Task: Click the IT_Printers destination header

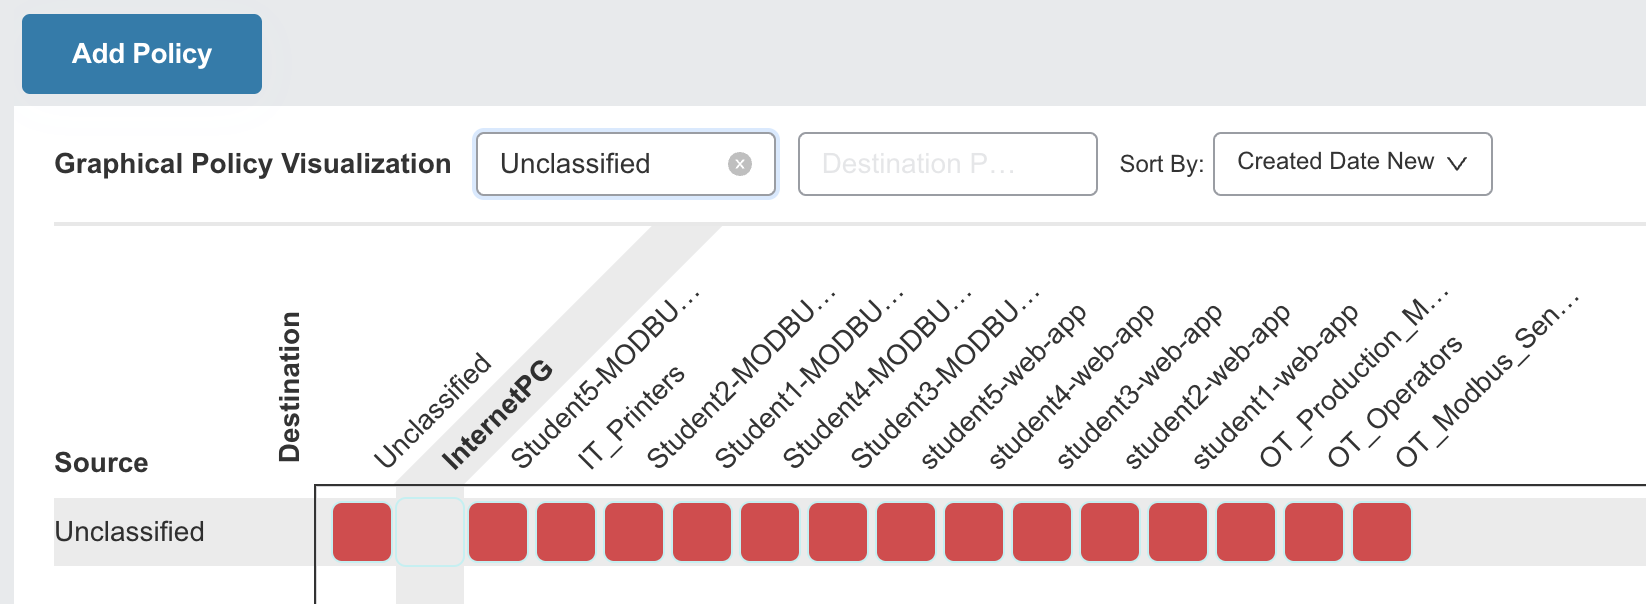Action: coord(632,416)
